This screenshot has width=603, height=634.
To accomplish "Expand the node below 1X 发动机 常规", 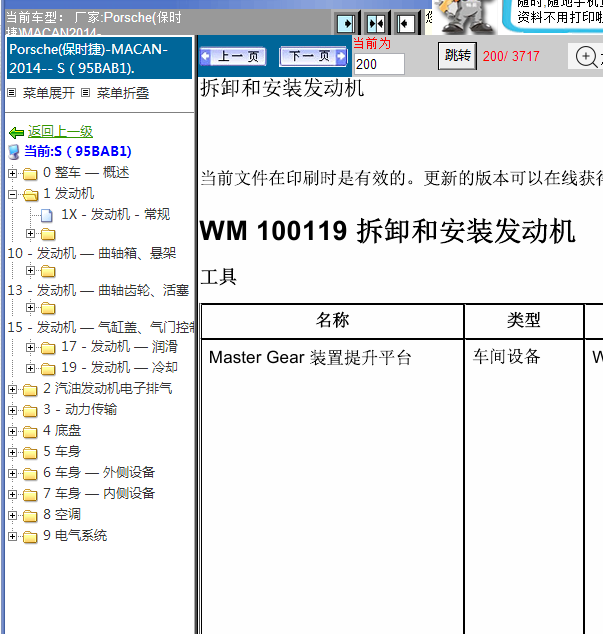I will pyautogui.click(x=30, y=234).
